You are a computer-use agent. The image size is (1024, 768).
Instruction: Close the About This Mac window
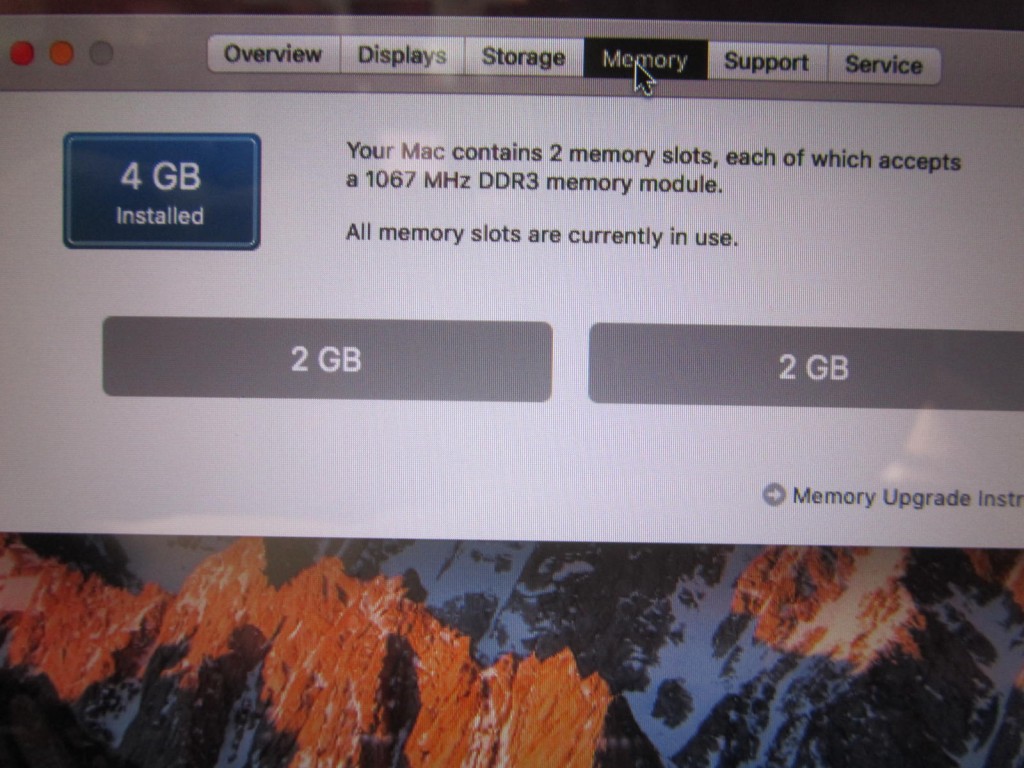(x=22, y=53)
